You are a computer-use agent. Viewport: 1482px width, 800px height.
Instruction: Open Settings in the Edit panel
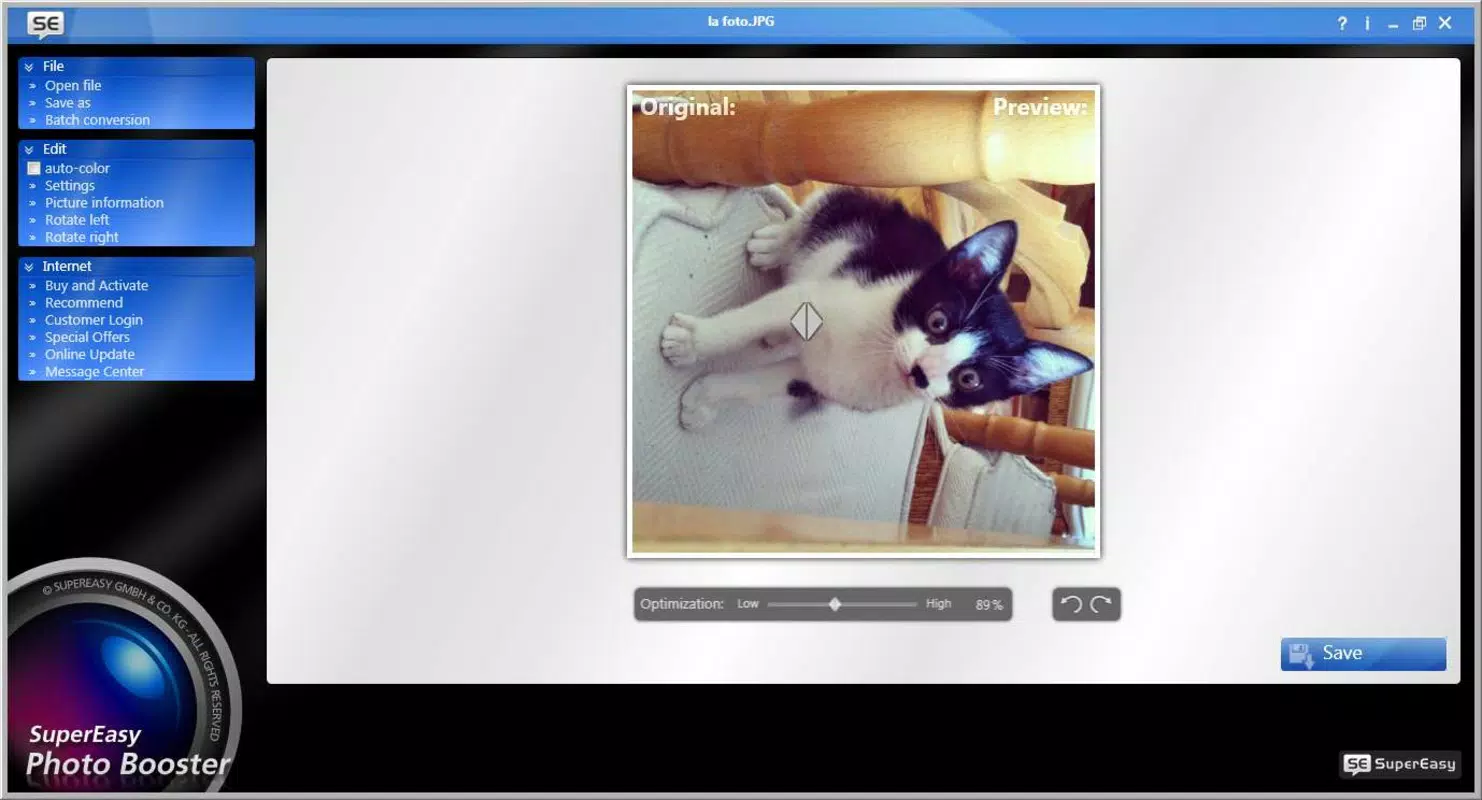pos(70,186)
